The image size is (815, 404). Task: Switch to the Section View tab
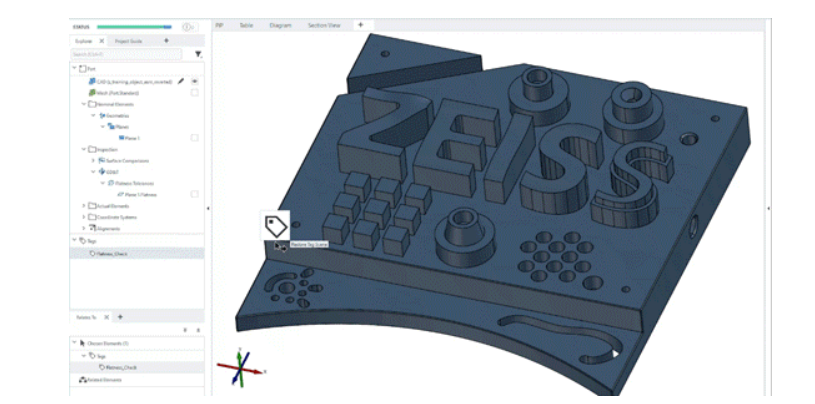(x=325, y=25)
